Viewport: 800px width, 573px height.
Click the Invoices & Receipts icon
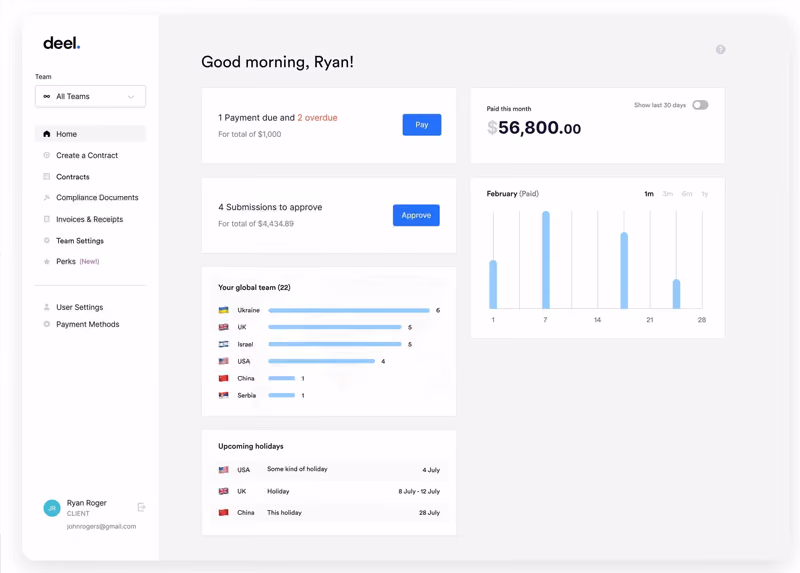tap(46, 219)
